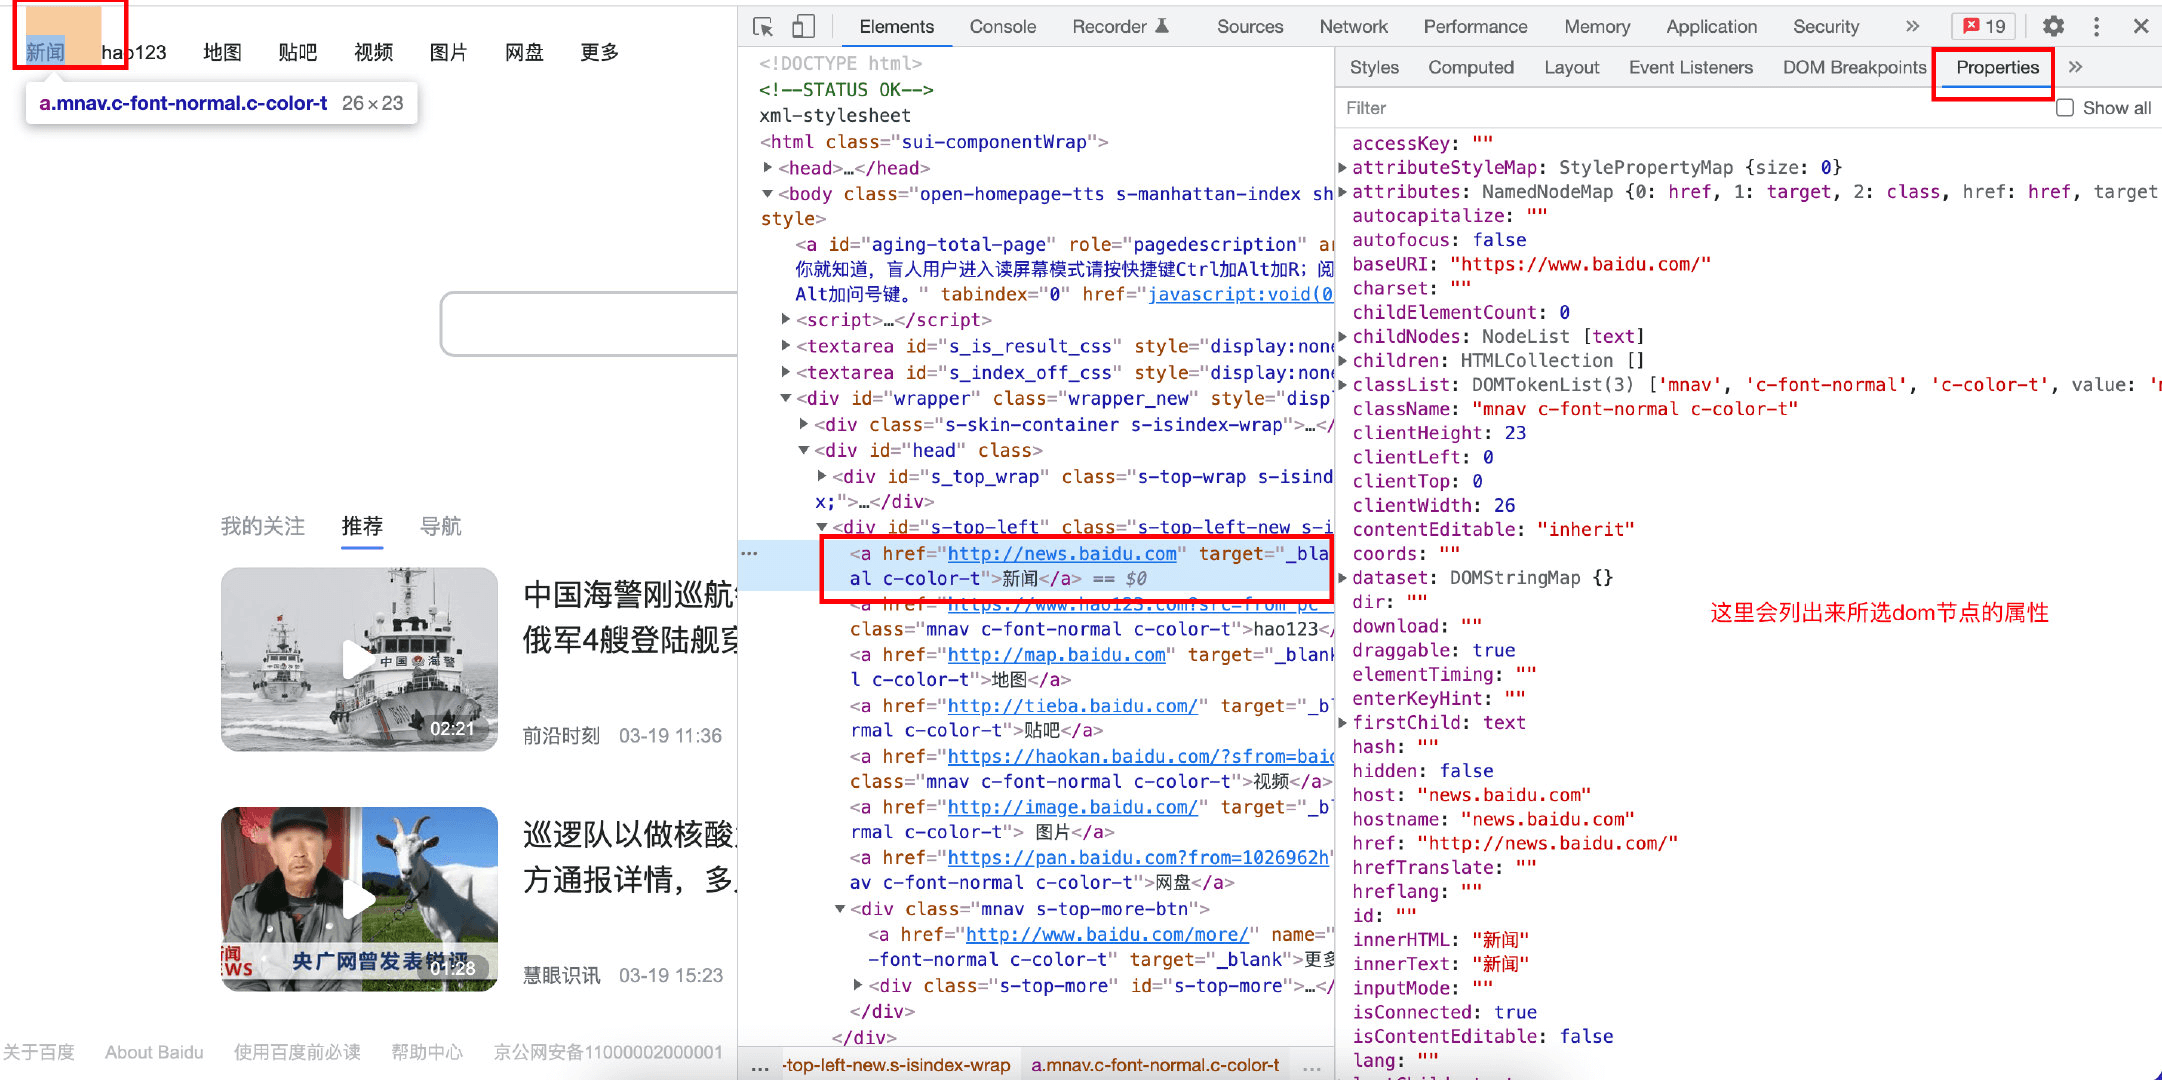Image resolution: width=2162 pixels, height=1080 pixels.
Task: Open the 视频 nav link
Action: click(x=373, y=52)
